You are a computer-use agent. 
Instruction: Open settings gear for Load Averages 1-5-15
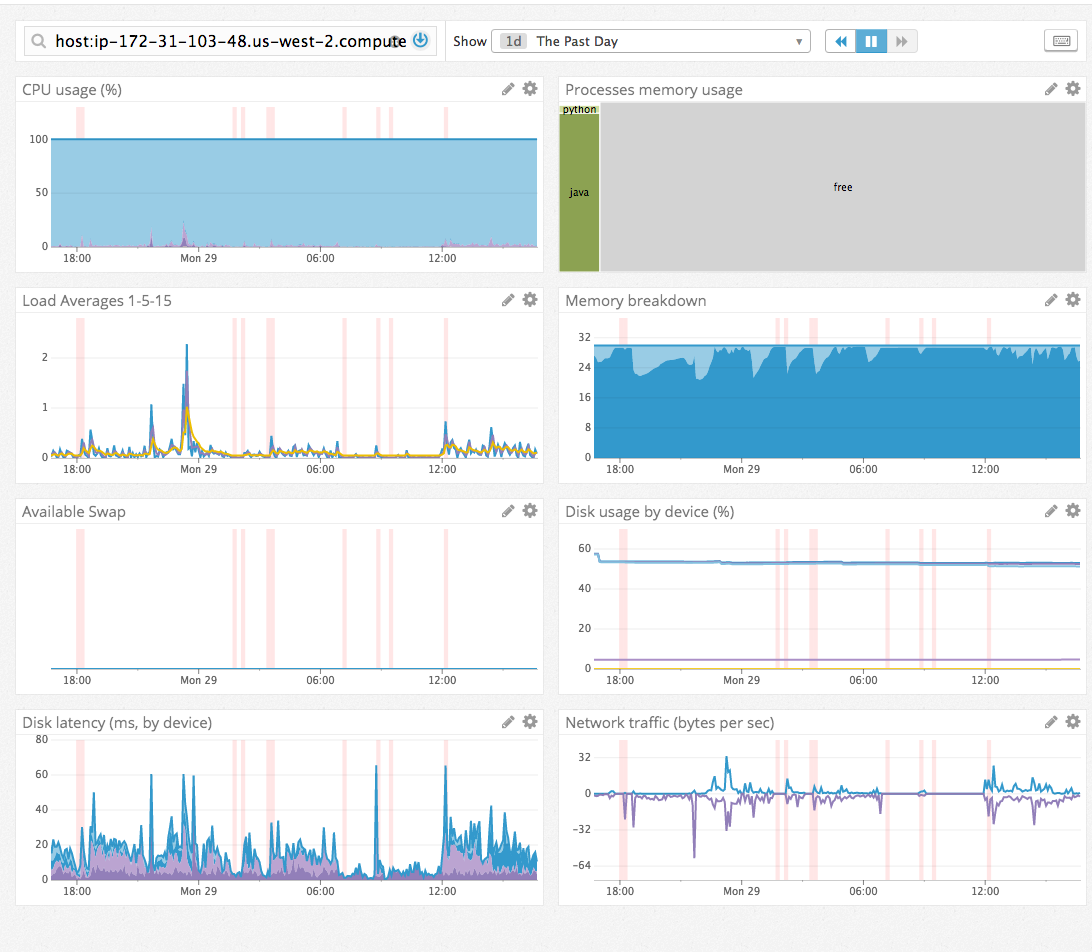(x=530, y=300)
